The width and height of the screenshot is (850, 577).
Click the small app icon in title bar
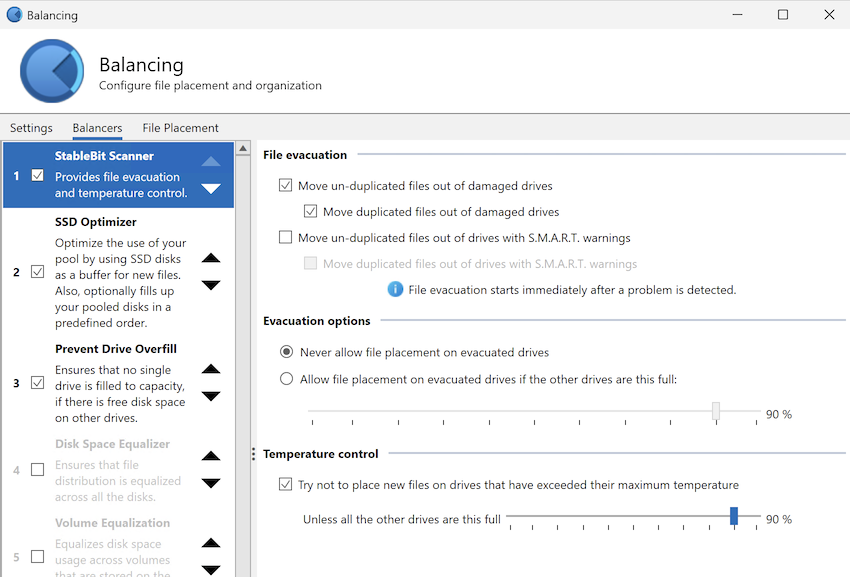(14, 15)
